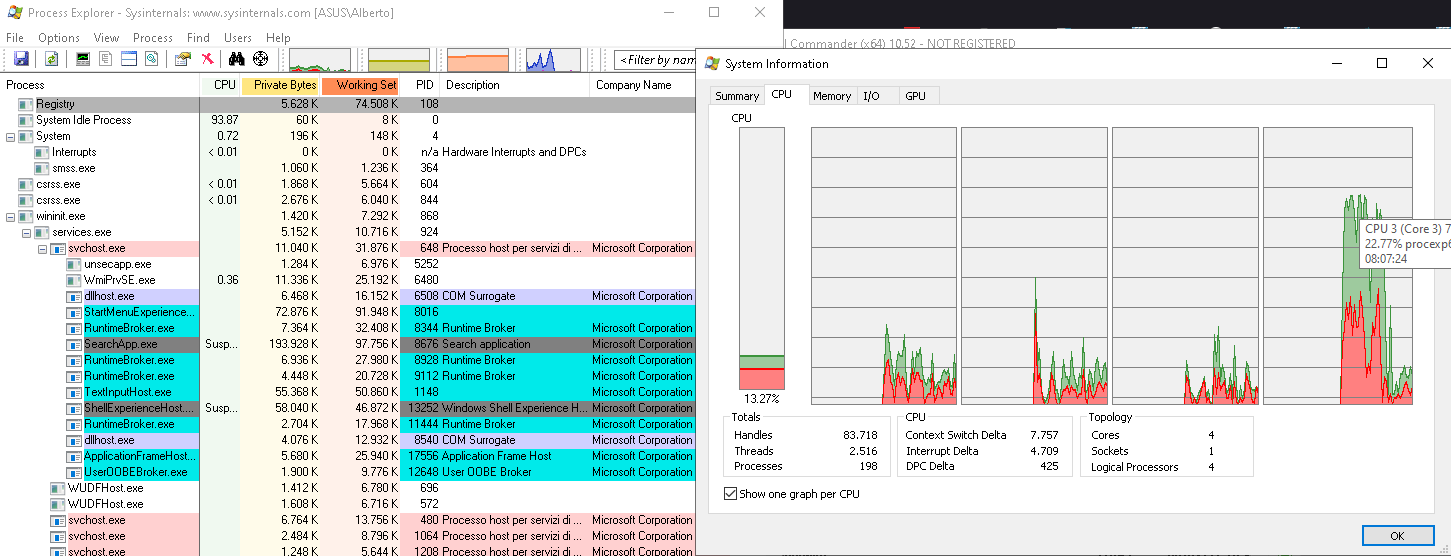Image resolution: width=1451 pixels, height=556 pixels.
Task: Click the binoculars Find Handle icon
Action: click(237, 59)
